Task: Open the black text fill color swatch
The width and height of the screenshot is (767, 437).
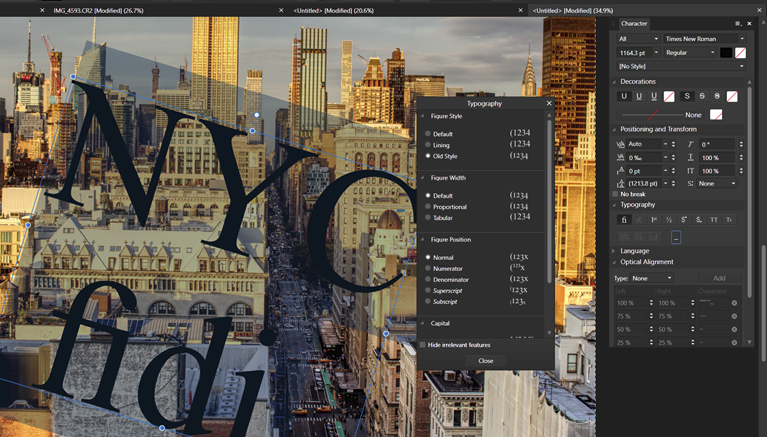Action: 726,52
